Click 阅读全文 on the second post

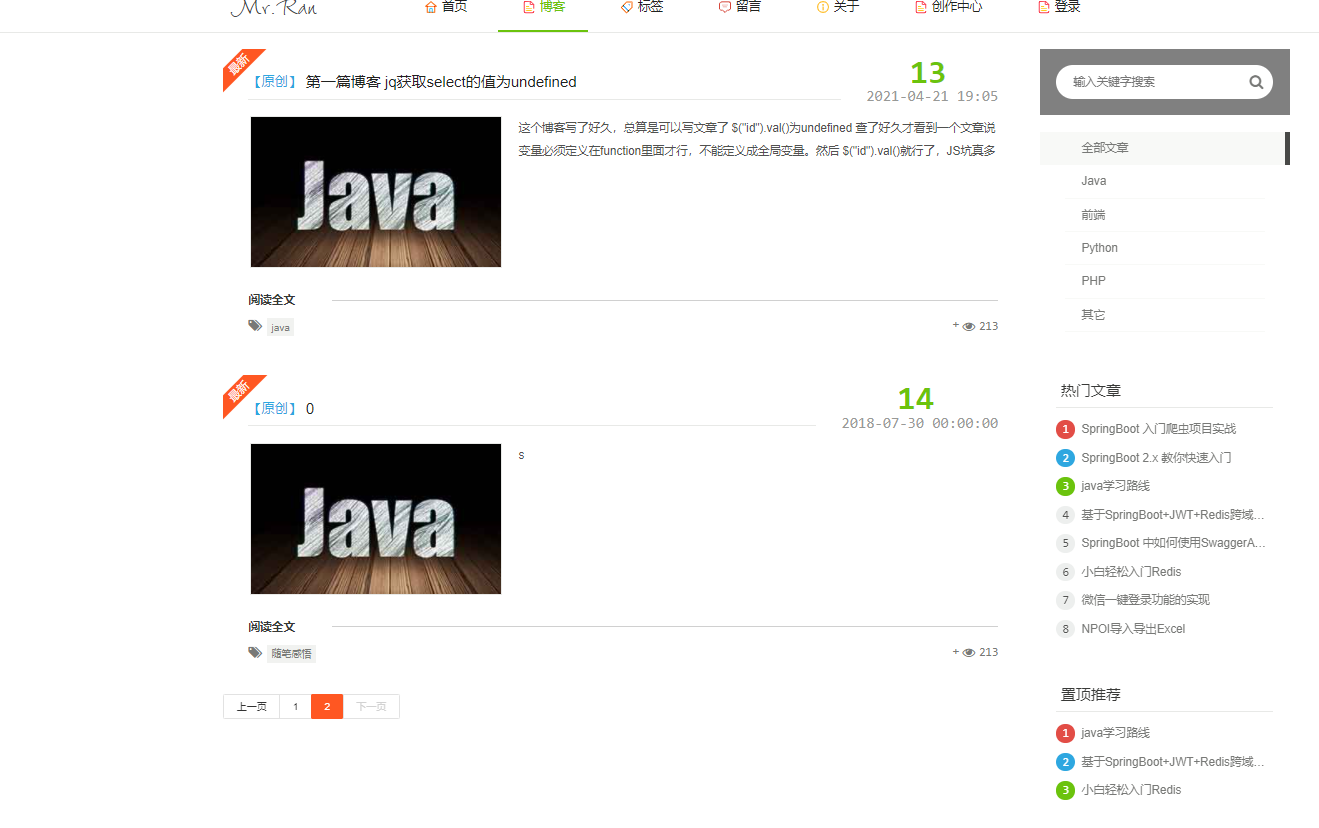click(272, 627)
